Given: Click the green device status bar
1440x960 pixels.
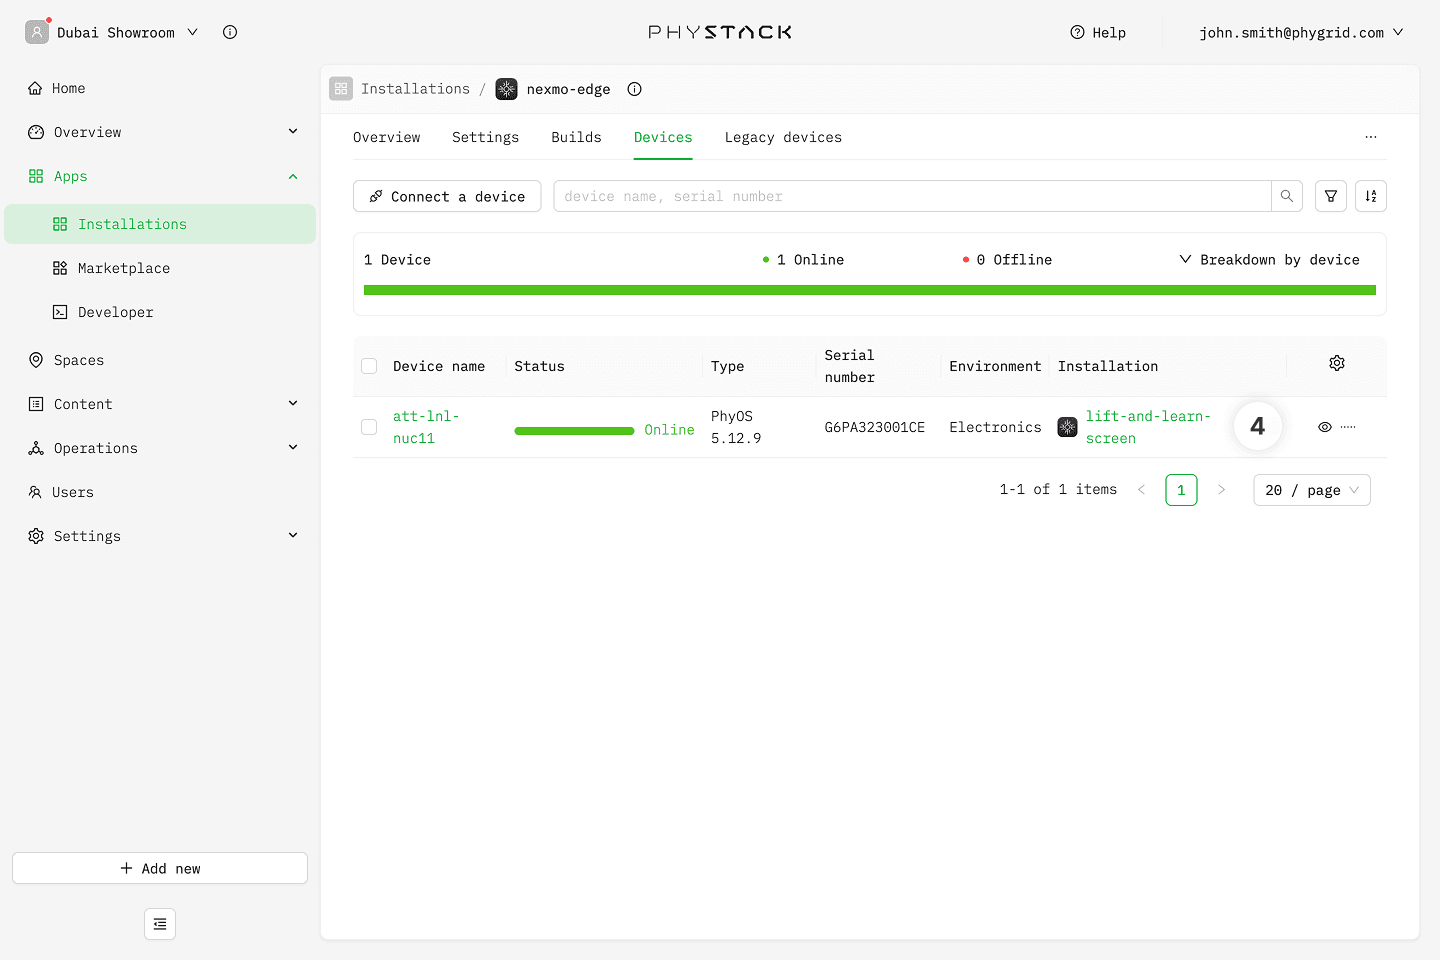Looking at the screenshot, I should coord(870,290).
